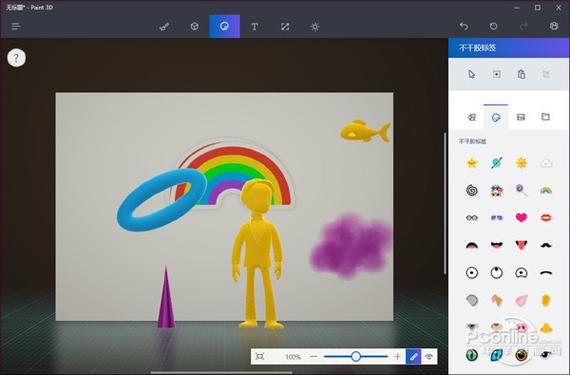Pick the spiral swirl sticker
The width and height of the screenshot is (570, 375).
(x=472, y=190)
